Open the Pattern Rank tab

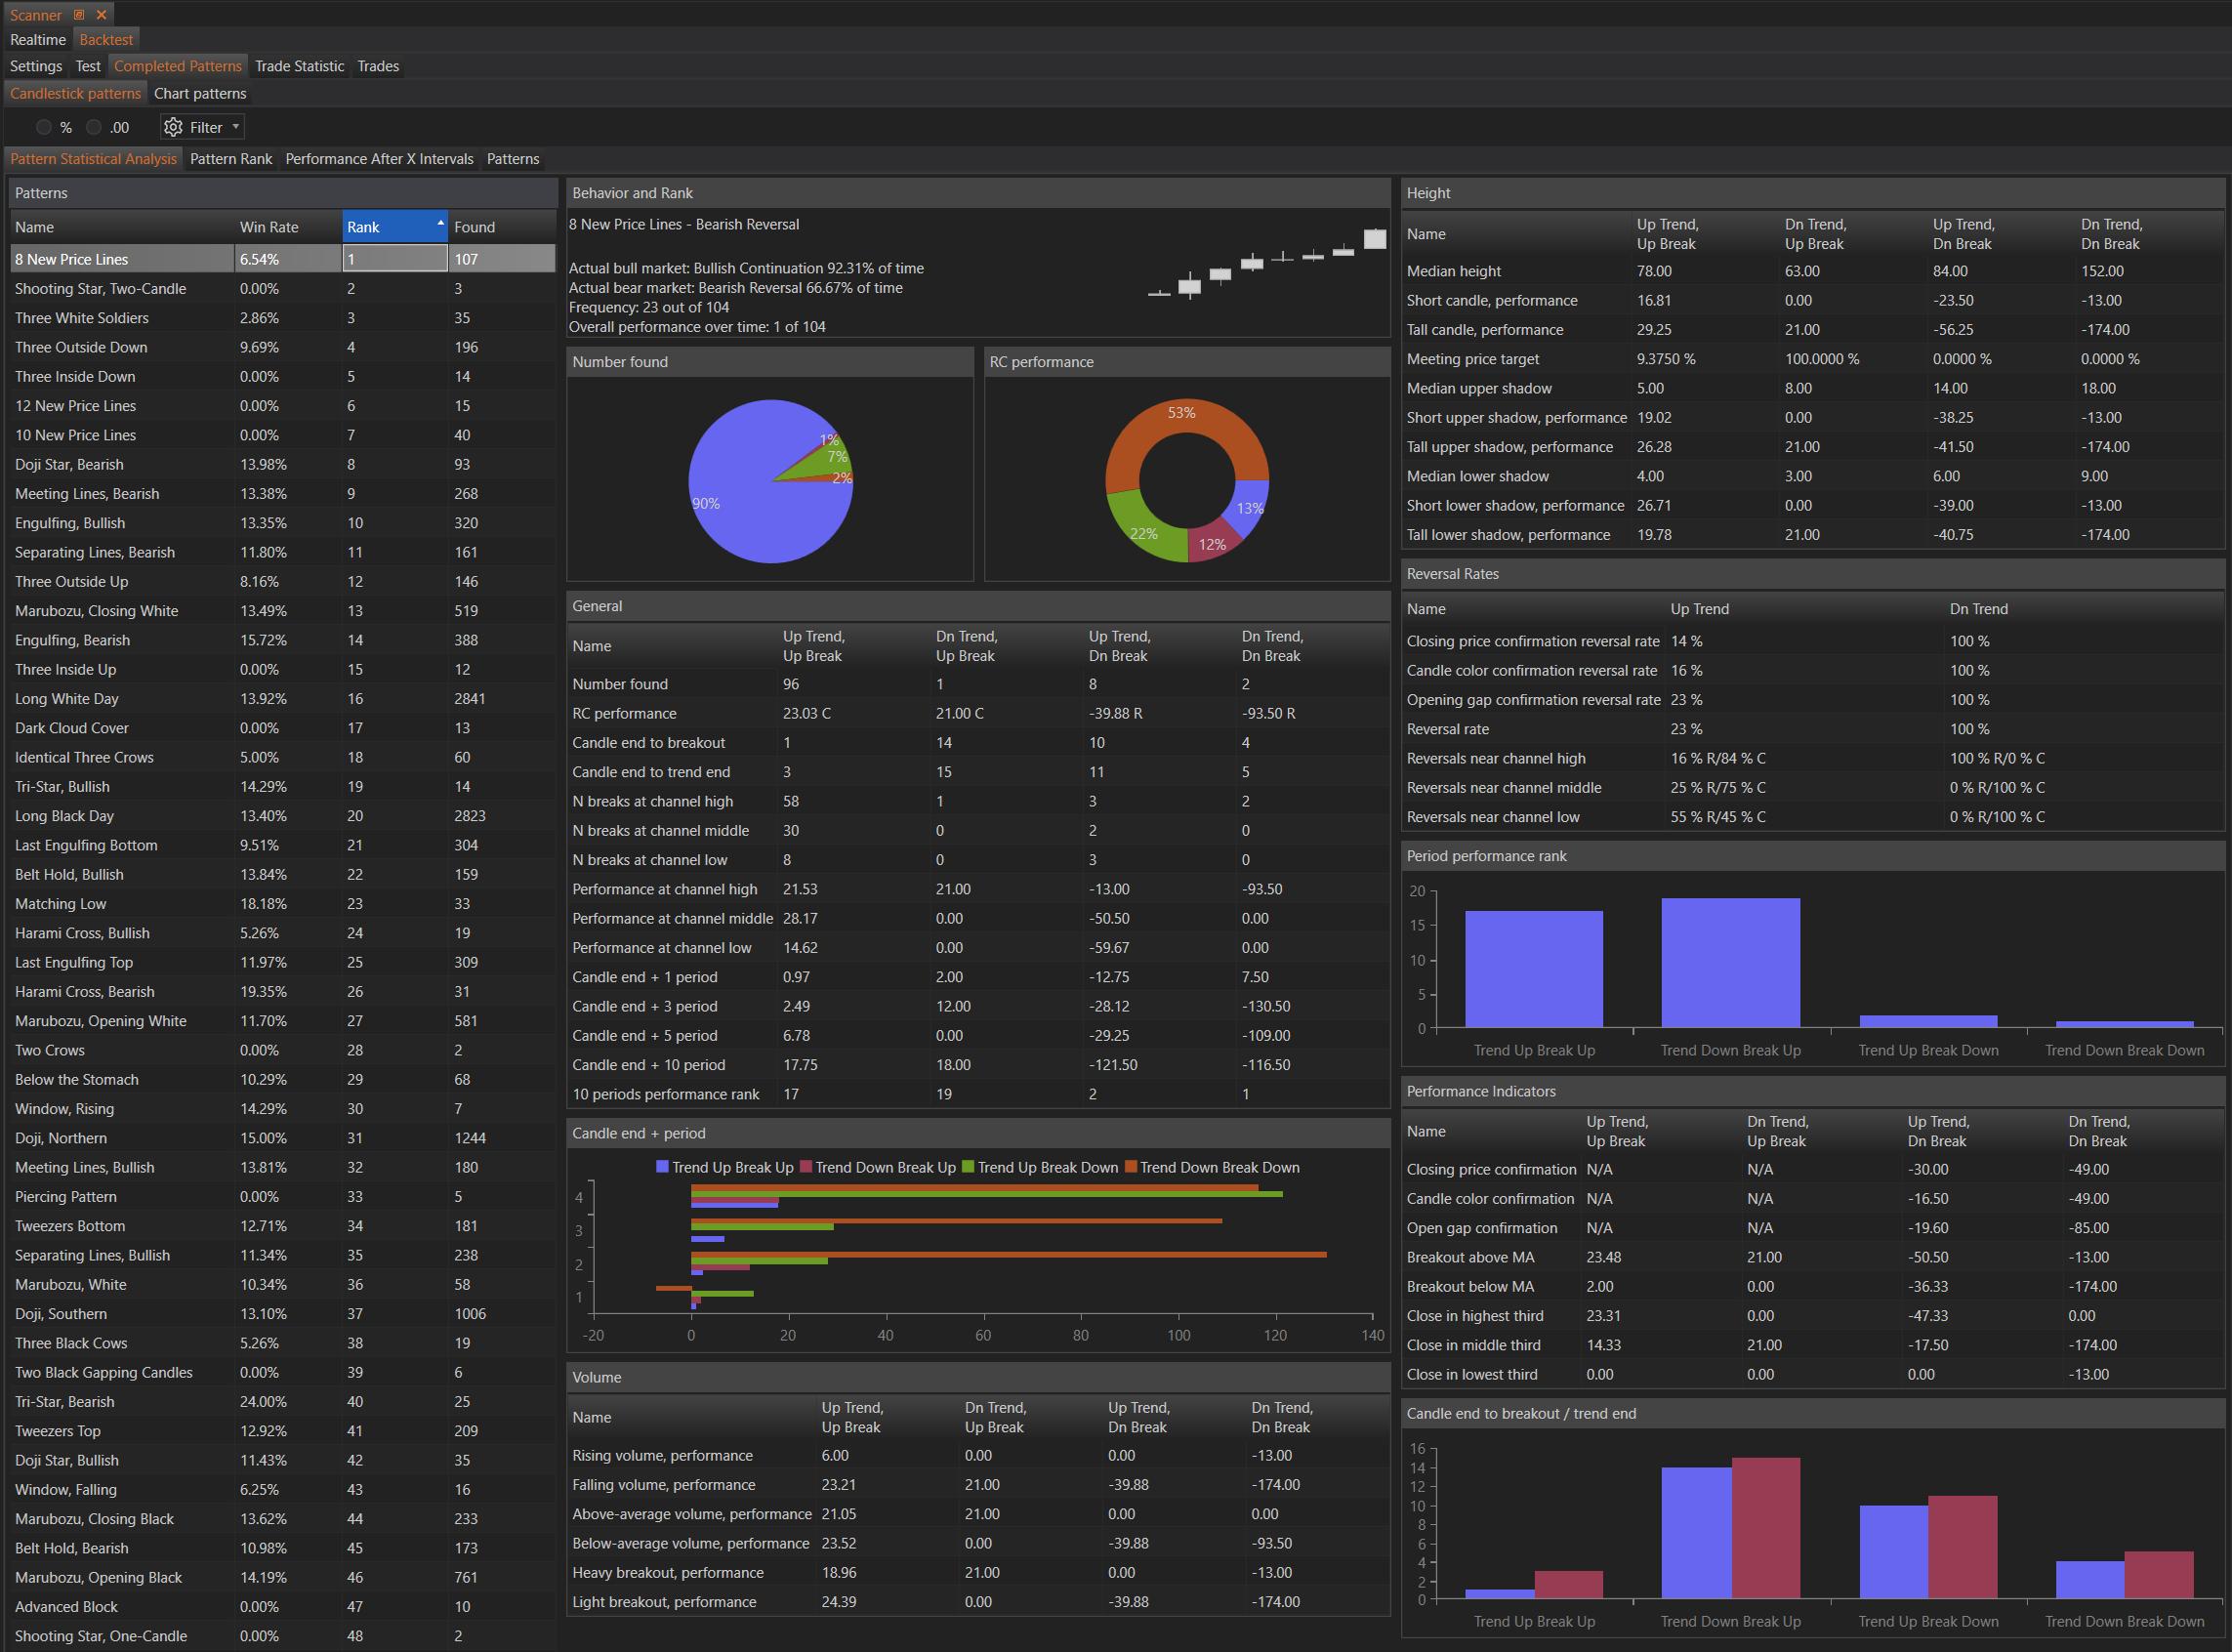pos(231,159)
